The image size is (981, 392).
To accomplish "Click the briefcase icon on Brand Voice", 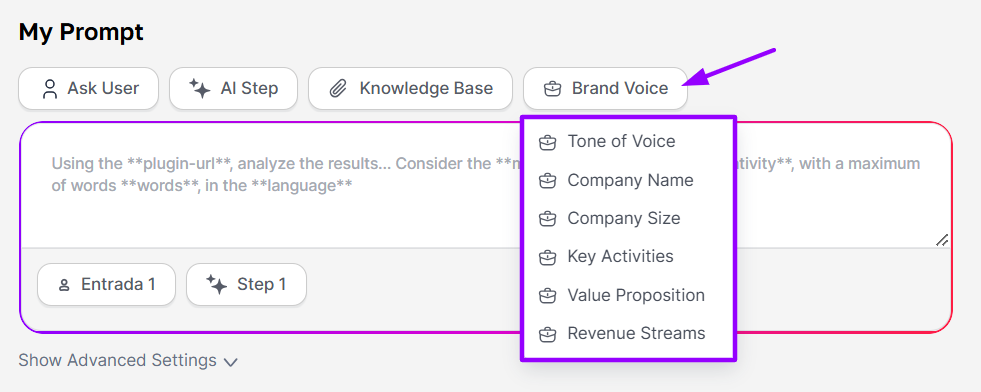I will click(552, 89).
